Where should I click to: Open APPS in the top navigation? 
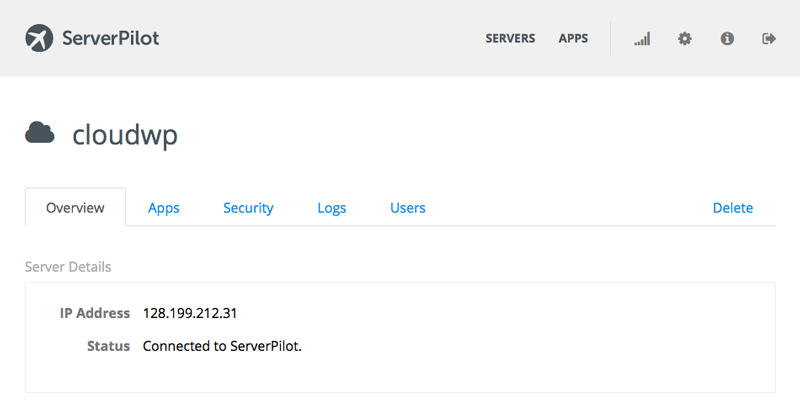(573, 39)
